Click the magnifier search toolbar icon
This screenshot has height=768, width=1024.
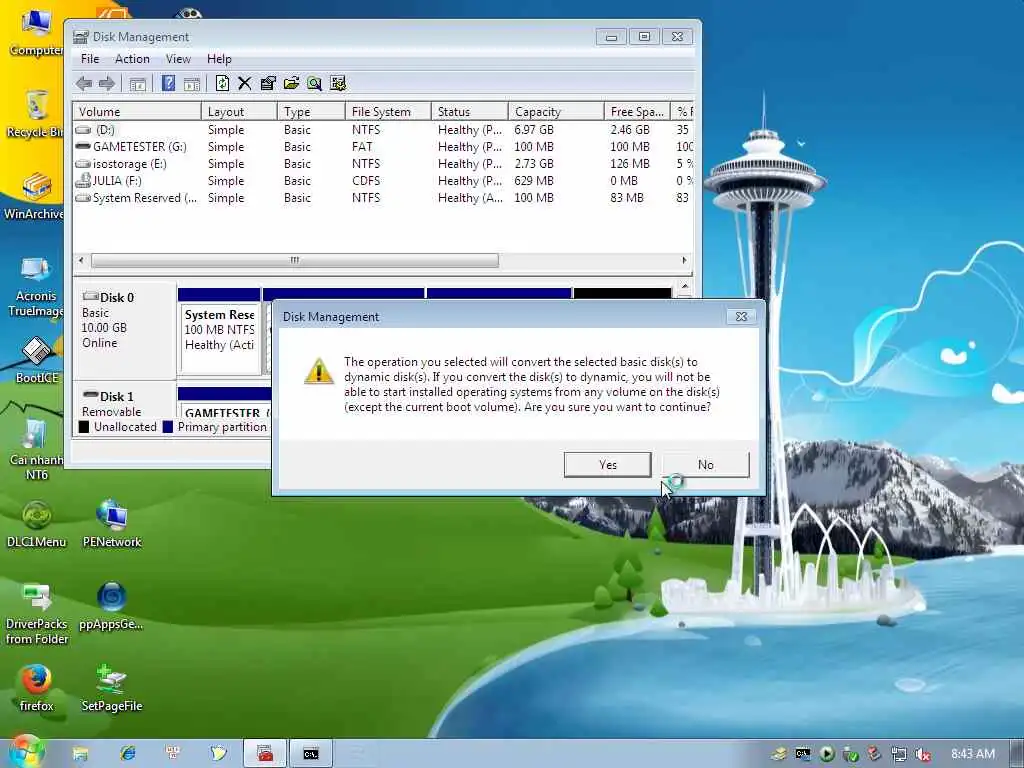click(x=314, y=83)
